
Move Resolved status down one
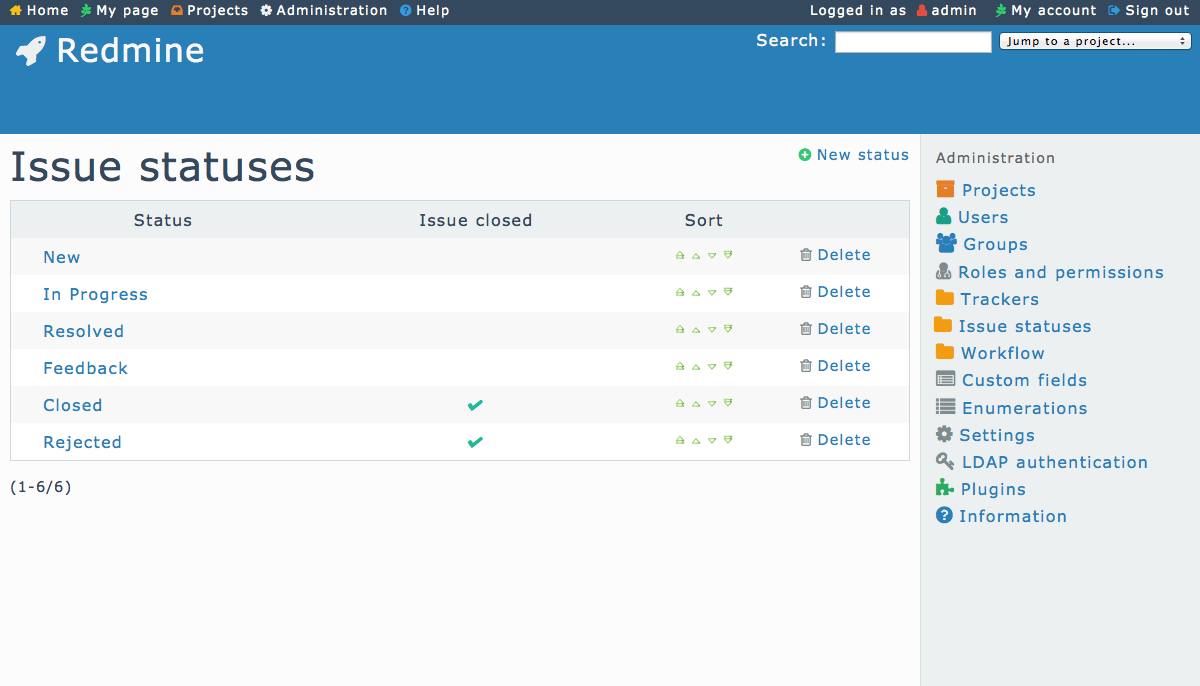click(712, 329)
